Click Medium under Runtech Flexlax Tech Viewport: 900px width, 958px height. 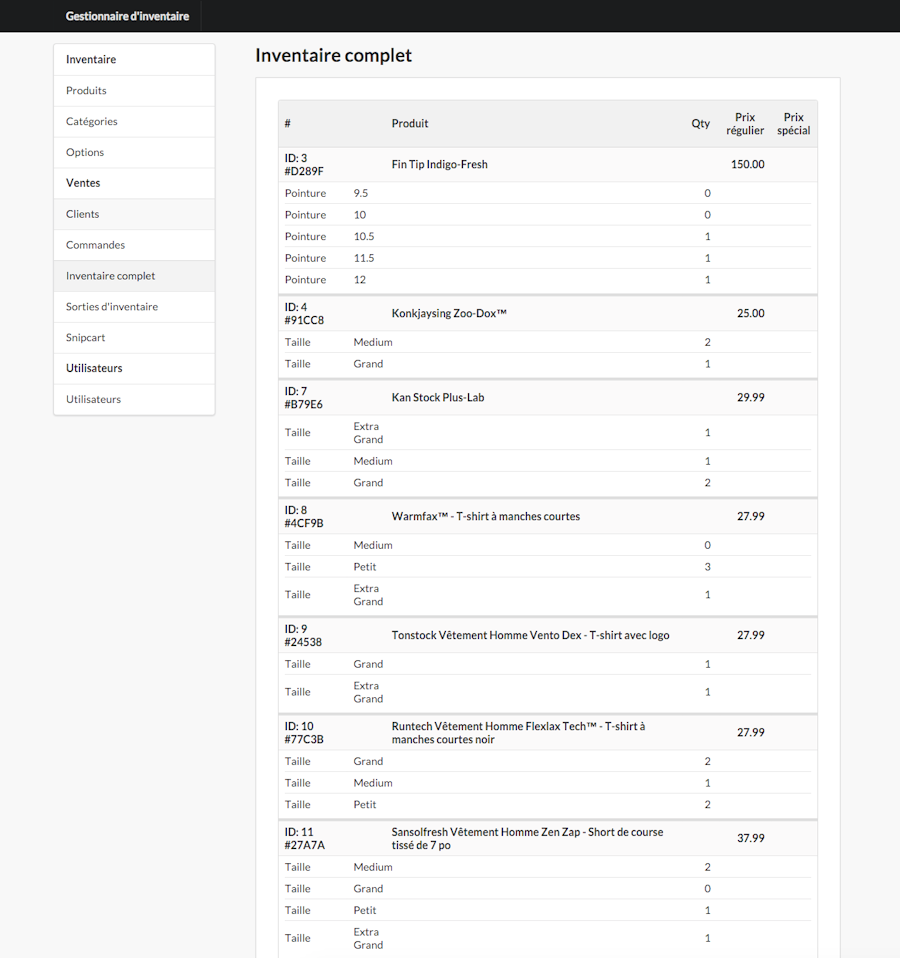tap(373, 783)
